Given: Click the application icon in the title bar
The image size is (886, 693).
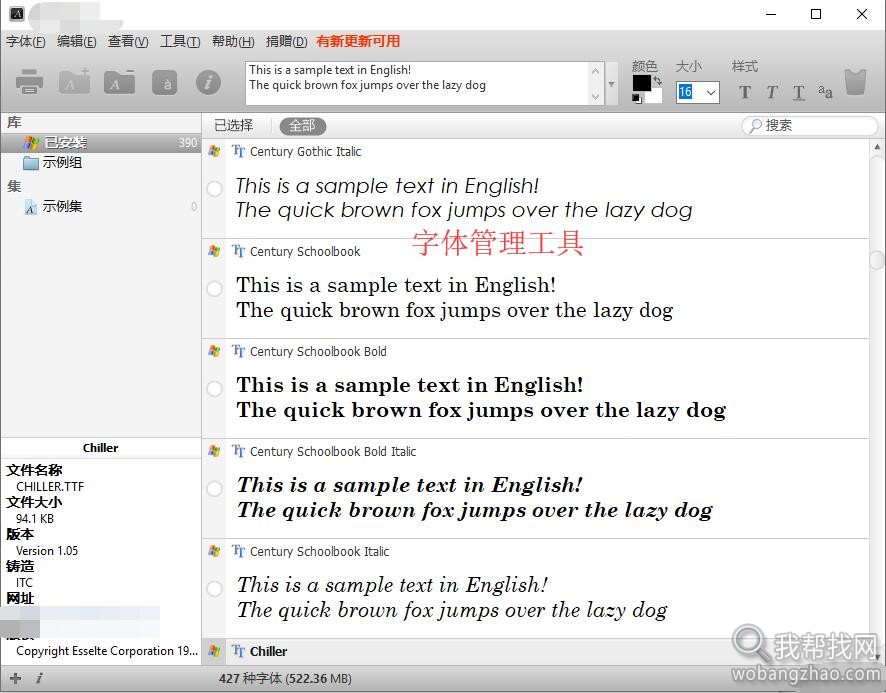Looking at the screenshot, I should (17, 14).
